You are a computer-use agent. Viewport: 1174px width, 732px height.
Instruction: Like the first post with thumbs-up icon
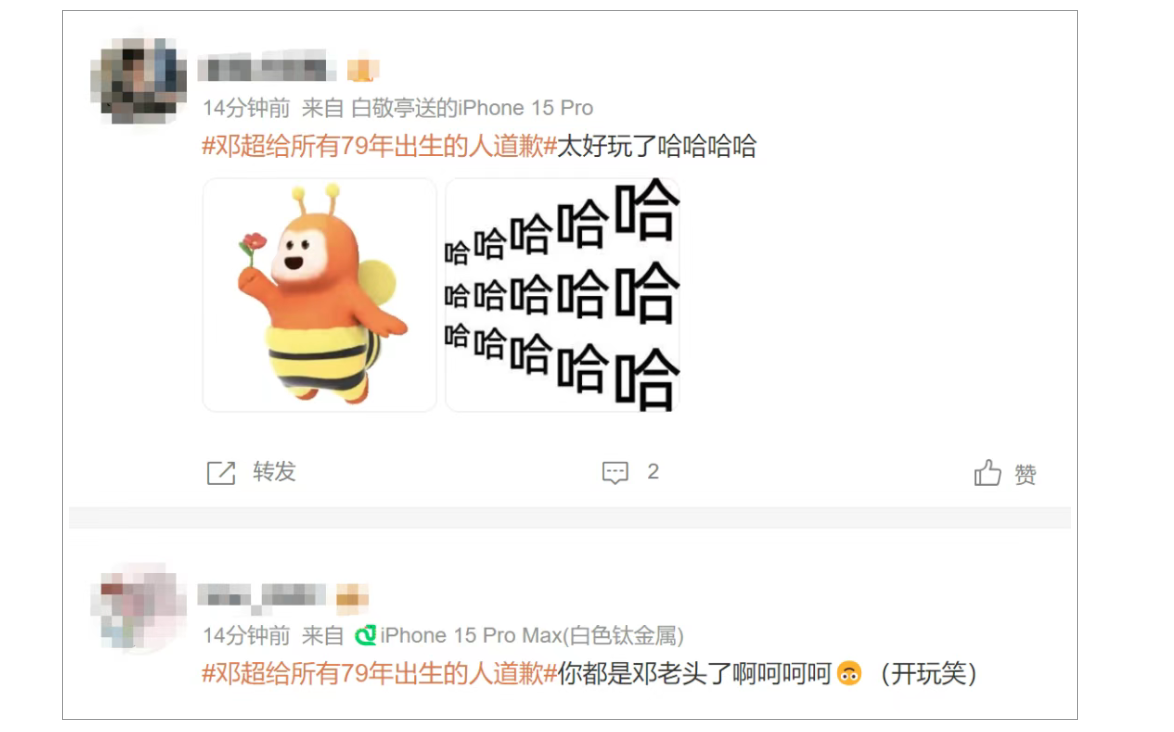point(988,472)
